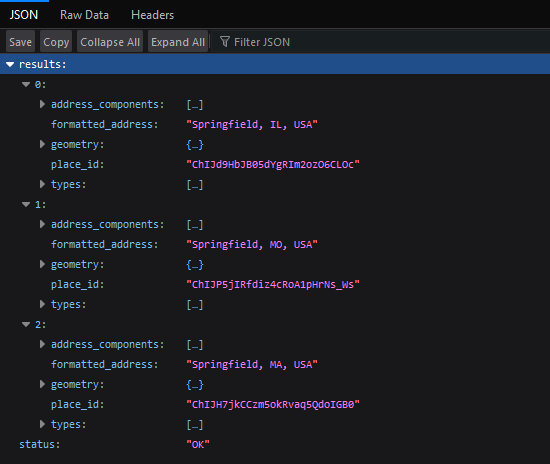Expand address_components under item 0
The width and height of the screenshot is (550, 464).
42,104
